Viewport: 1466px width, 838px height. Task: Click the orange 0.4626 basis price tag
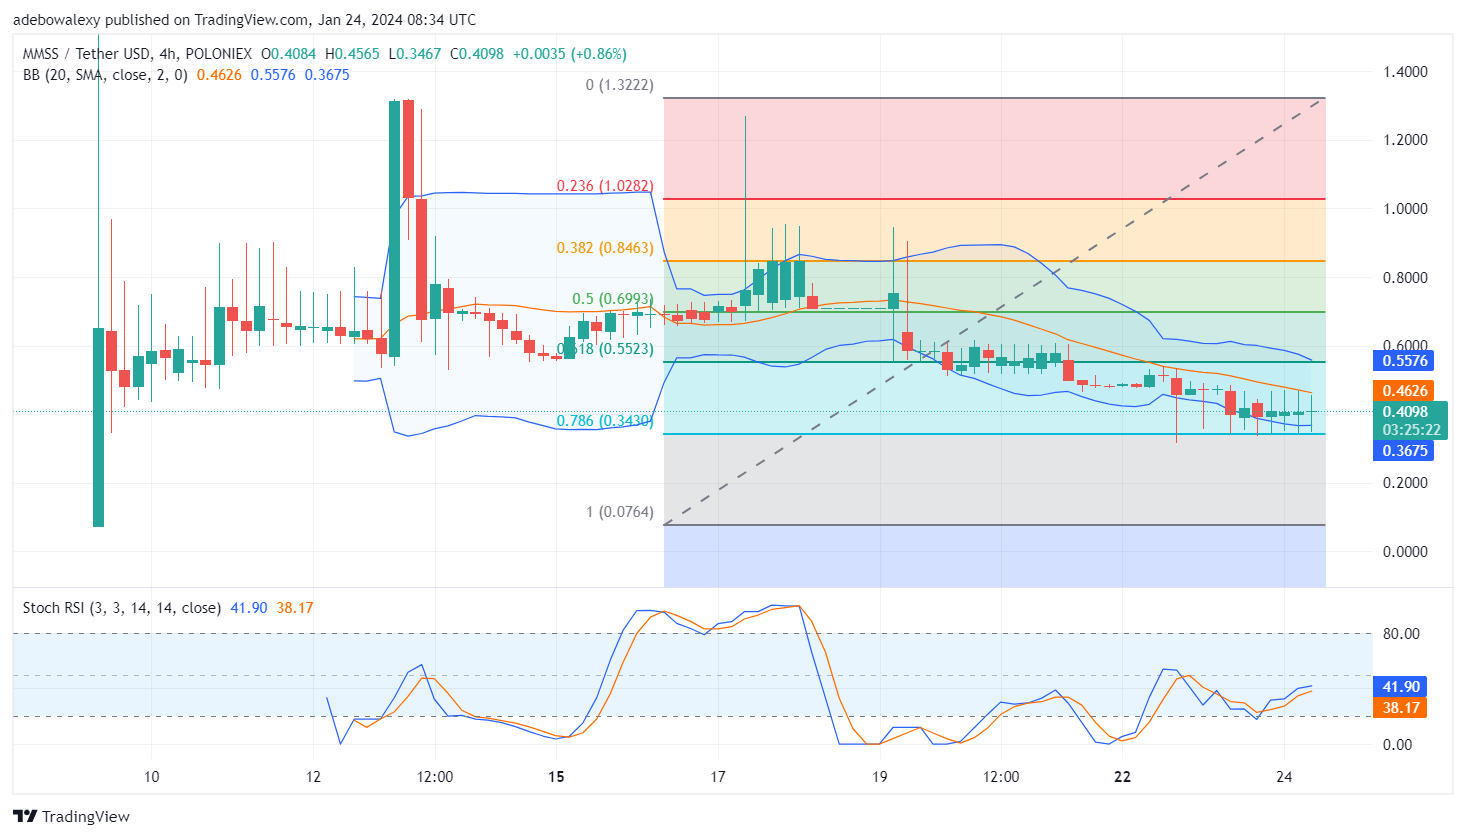(1404, 391)
